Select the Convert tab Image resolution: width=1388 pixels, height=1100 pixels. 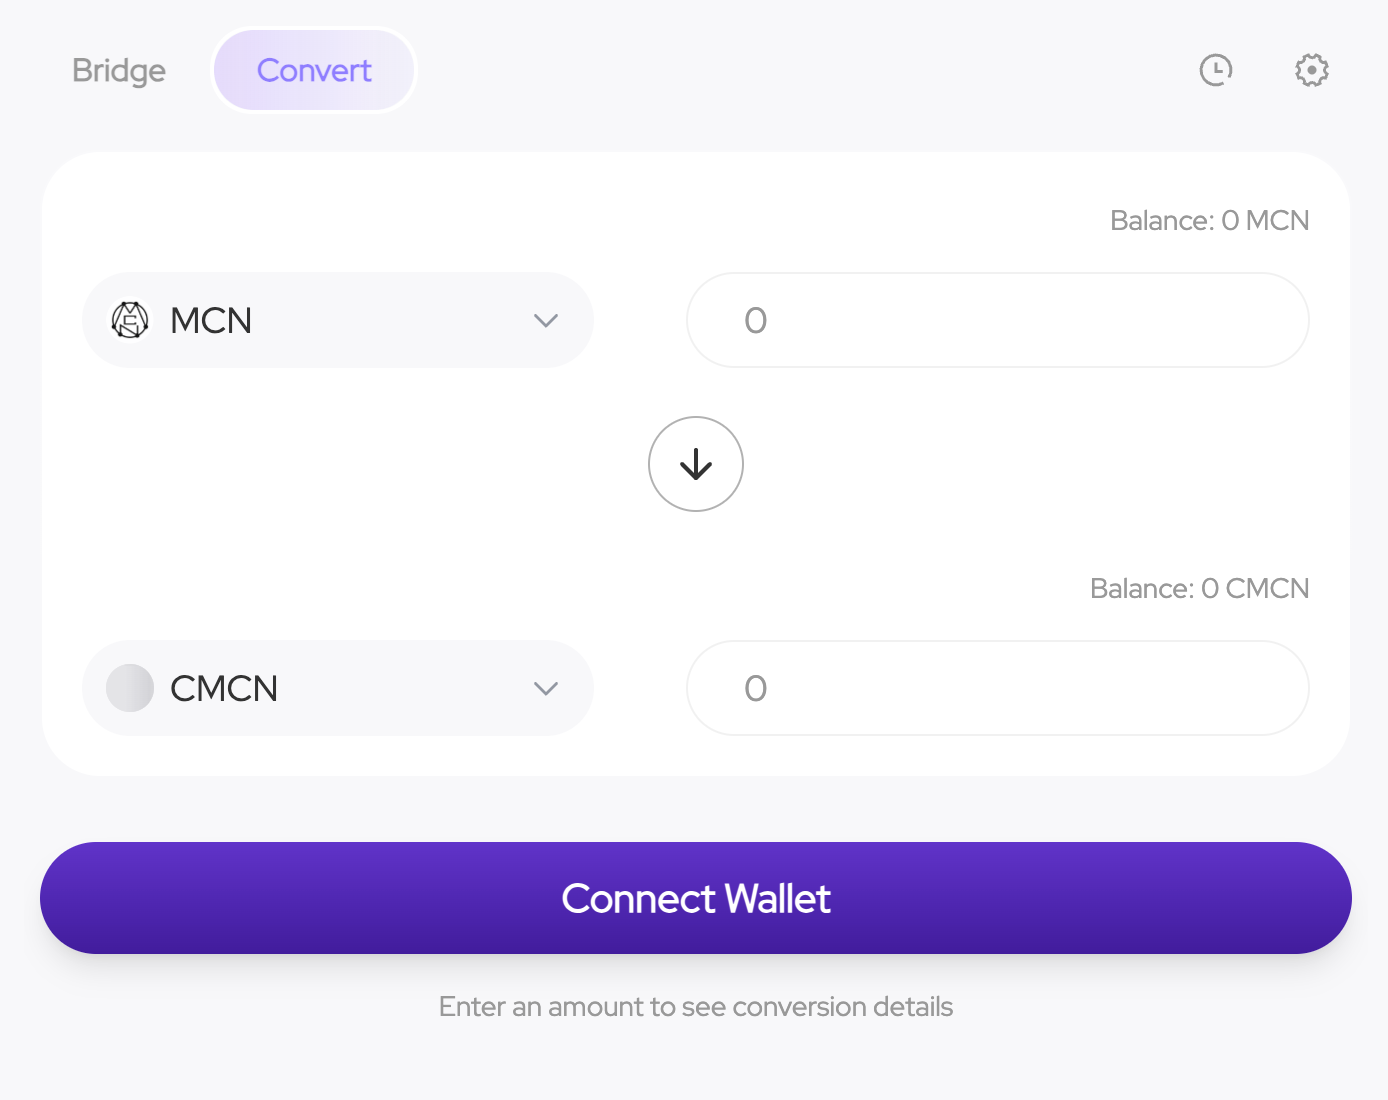pyautogui.click(x=314, y=70)
